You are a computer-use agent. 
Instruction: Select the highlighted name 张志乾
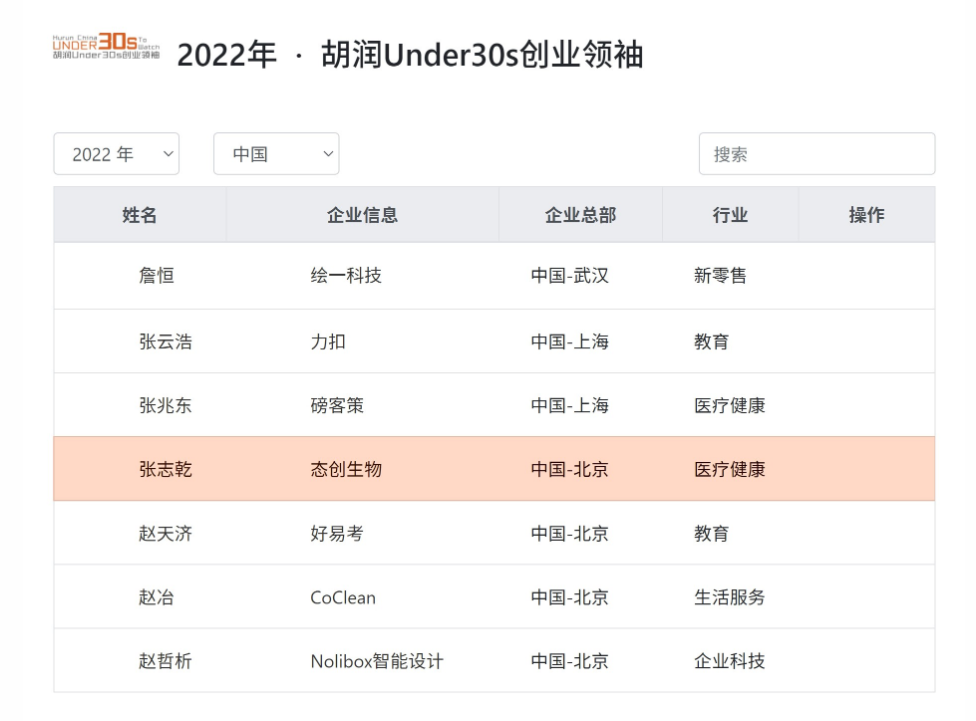point(166,469)
